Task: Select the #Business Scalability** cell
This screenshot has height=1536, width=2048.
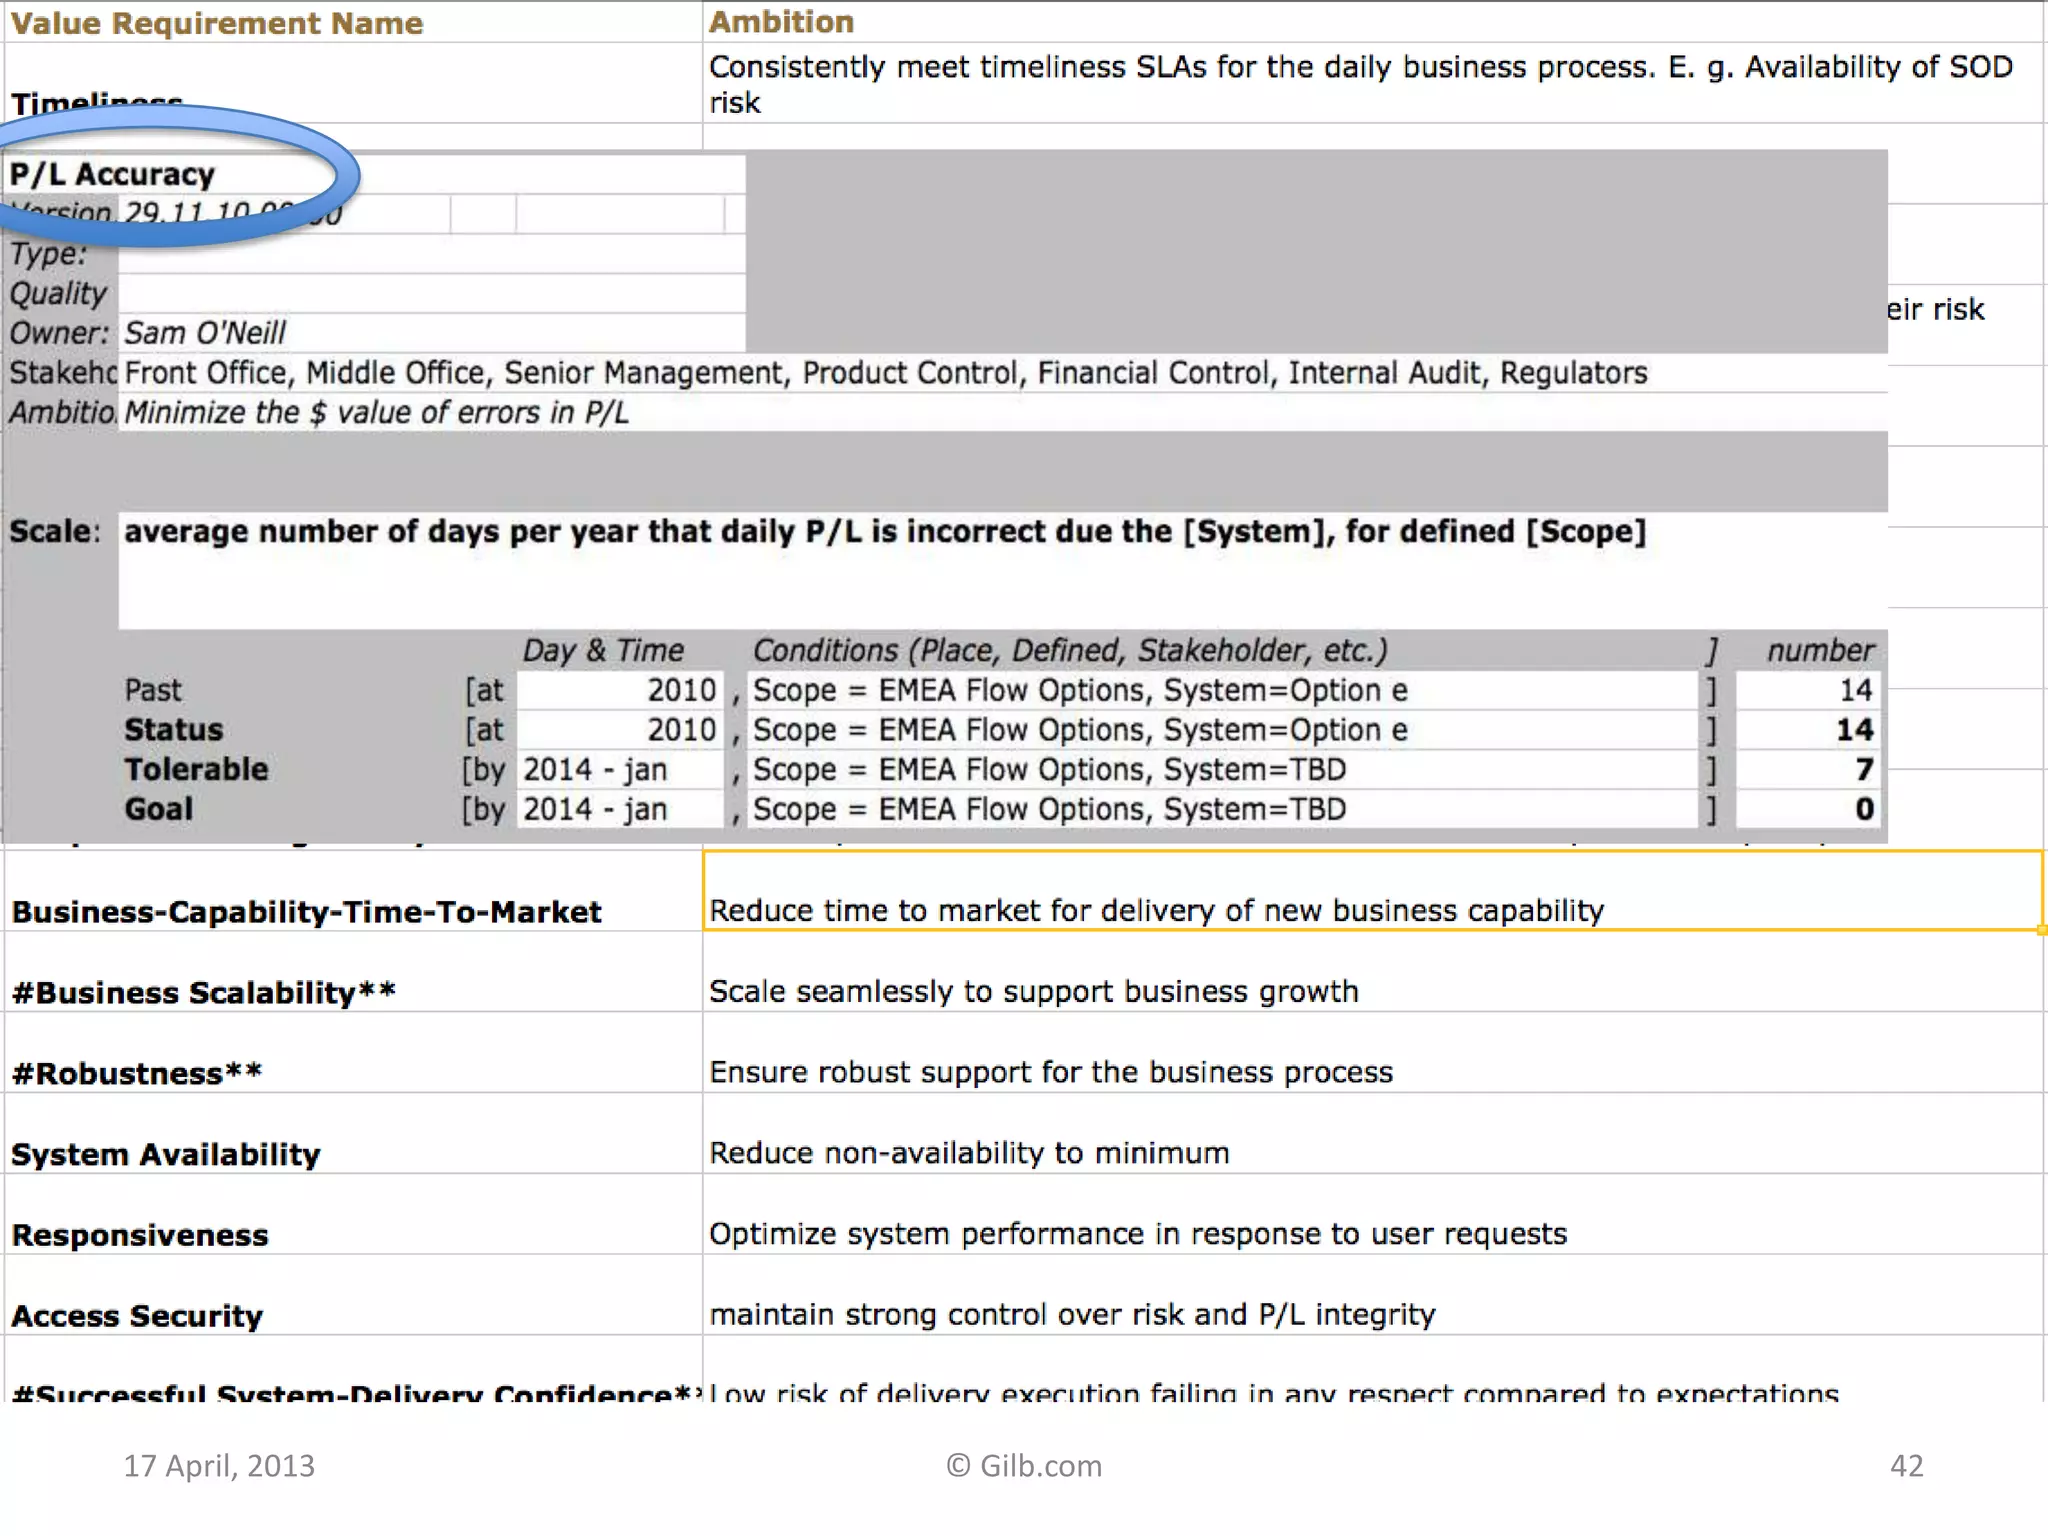Action: (x=204, y=993)
